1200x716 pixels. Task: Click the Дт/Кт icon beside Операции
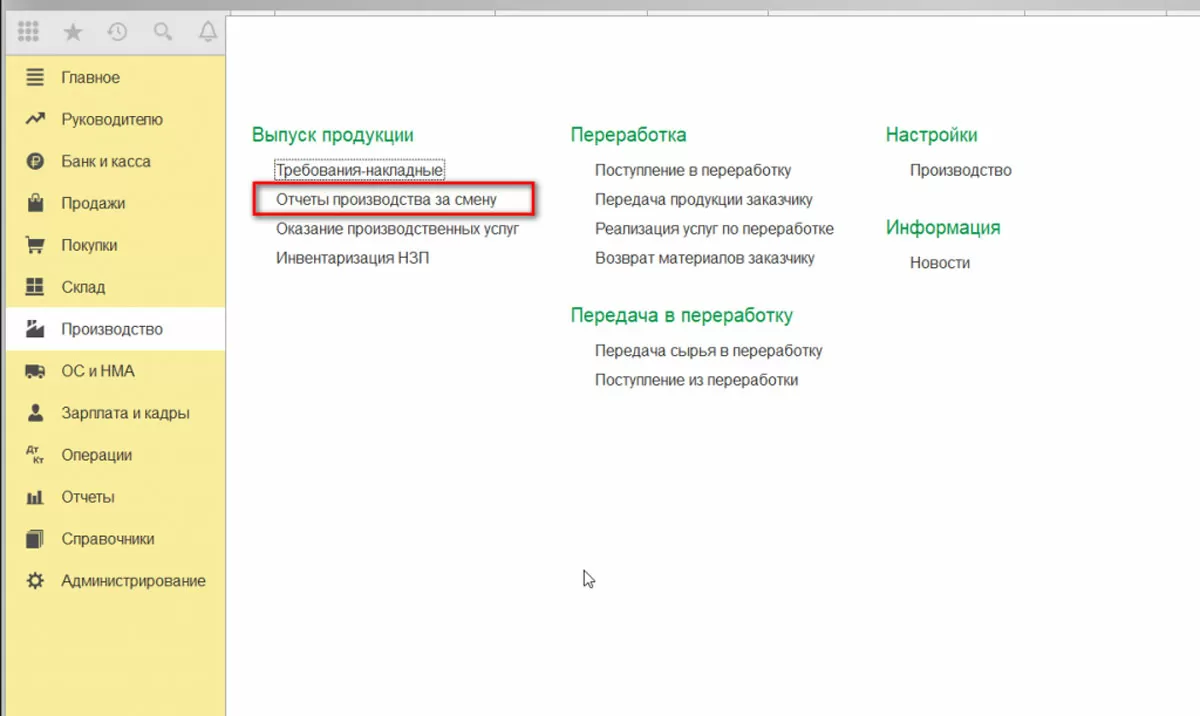point(35,455)
